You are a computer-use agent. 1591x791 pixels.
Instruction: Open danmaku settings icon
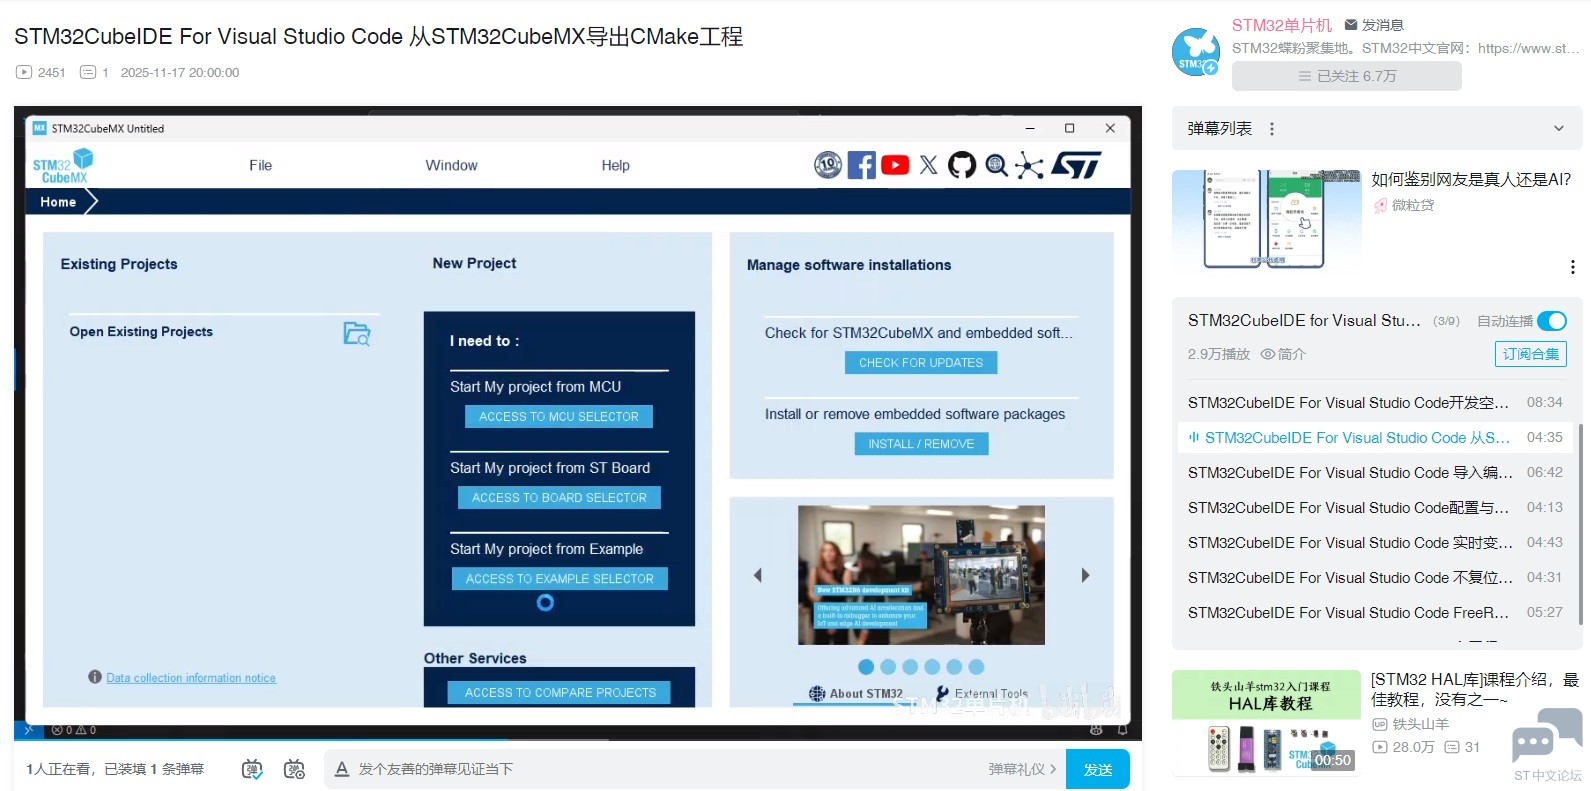pos(294,769)
